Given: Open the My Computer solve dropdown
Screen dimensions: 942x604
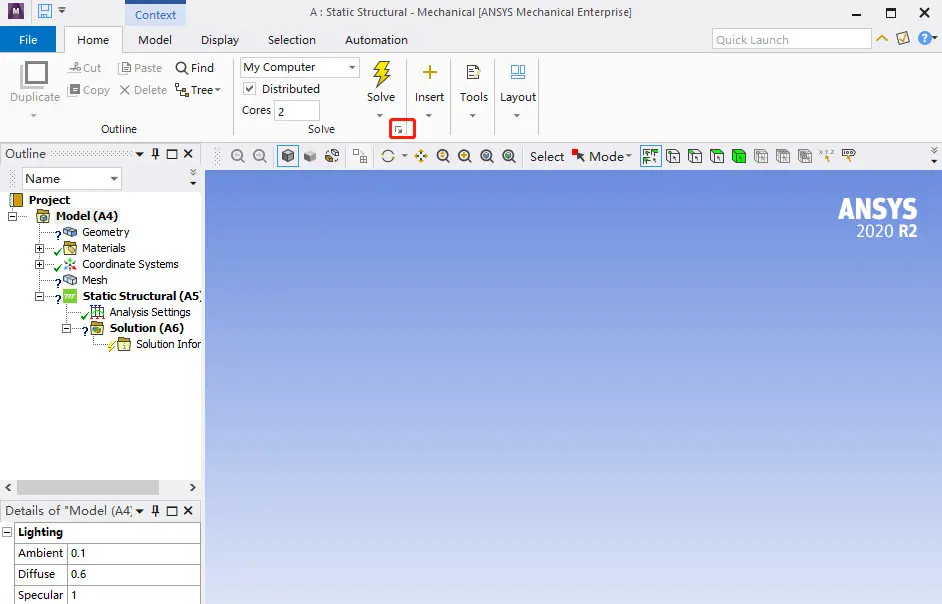Looking at the screenshot, I should 300,67.
